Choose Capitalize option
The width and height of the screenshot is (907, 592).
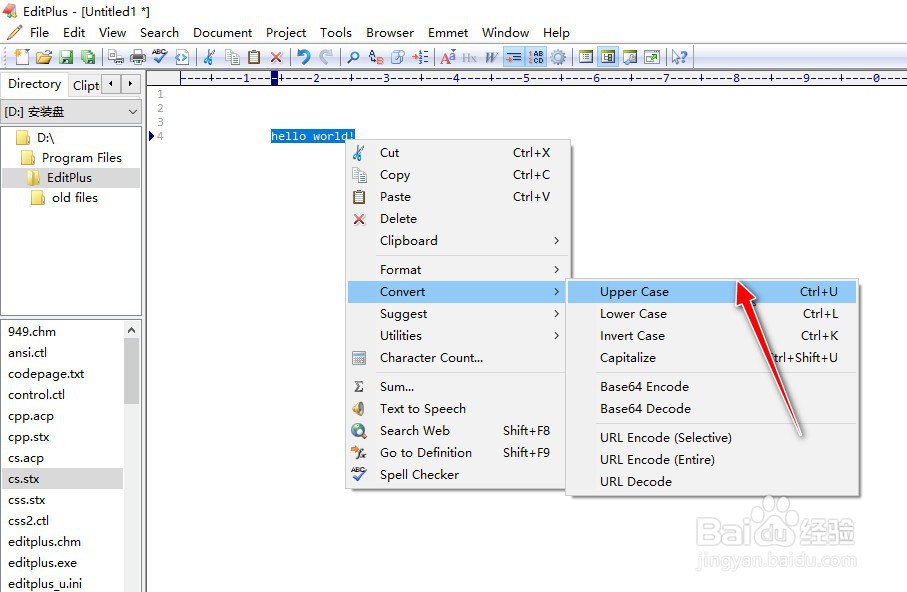711,357
